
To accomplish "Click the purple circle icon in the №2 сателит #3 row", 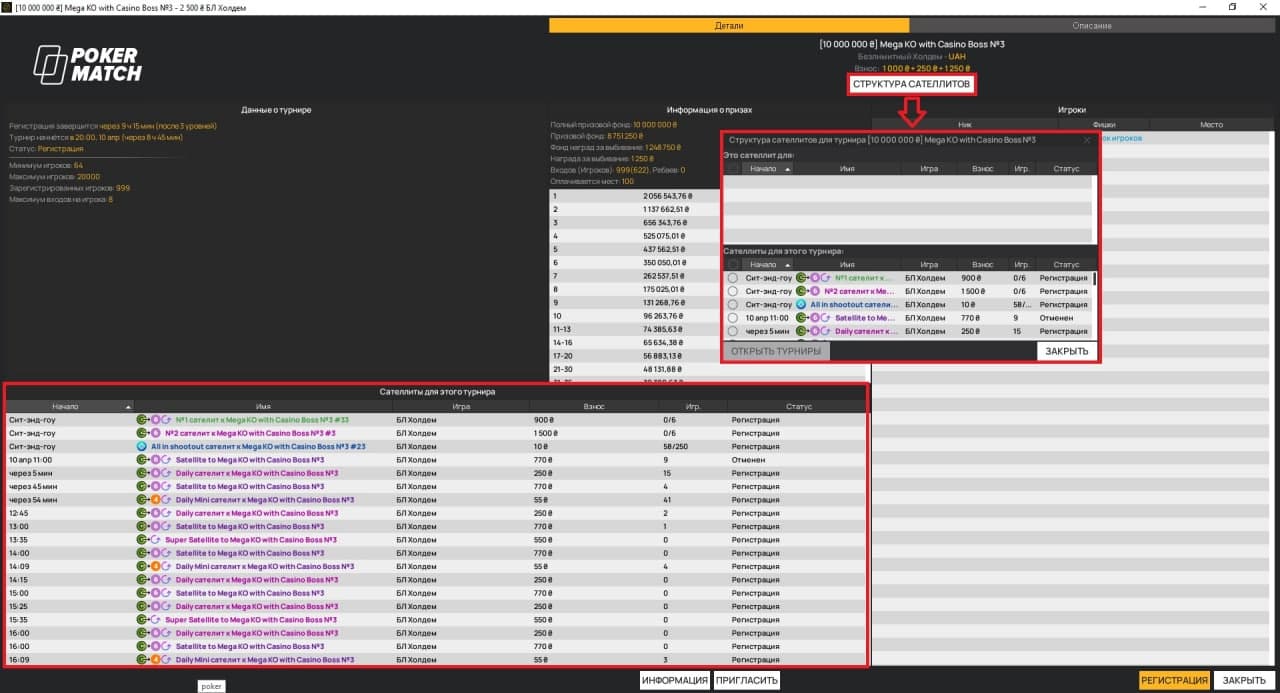I will tap(155, 433).
